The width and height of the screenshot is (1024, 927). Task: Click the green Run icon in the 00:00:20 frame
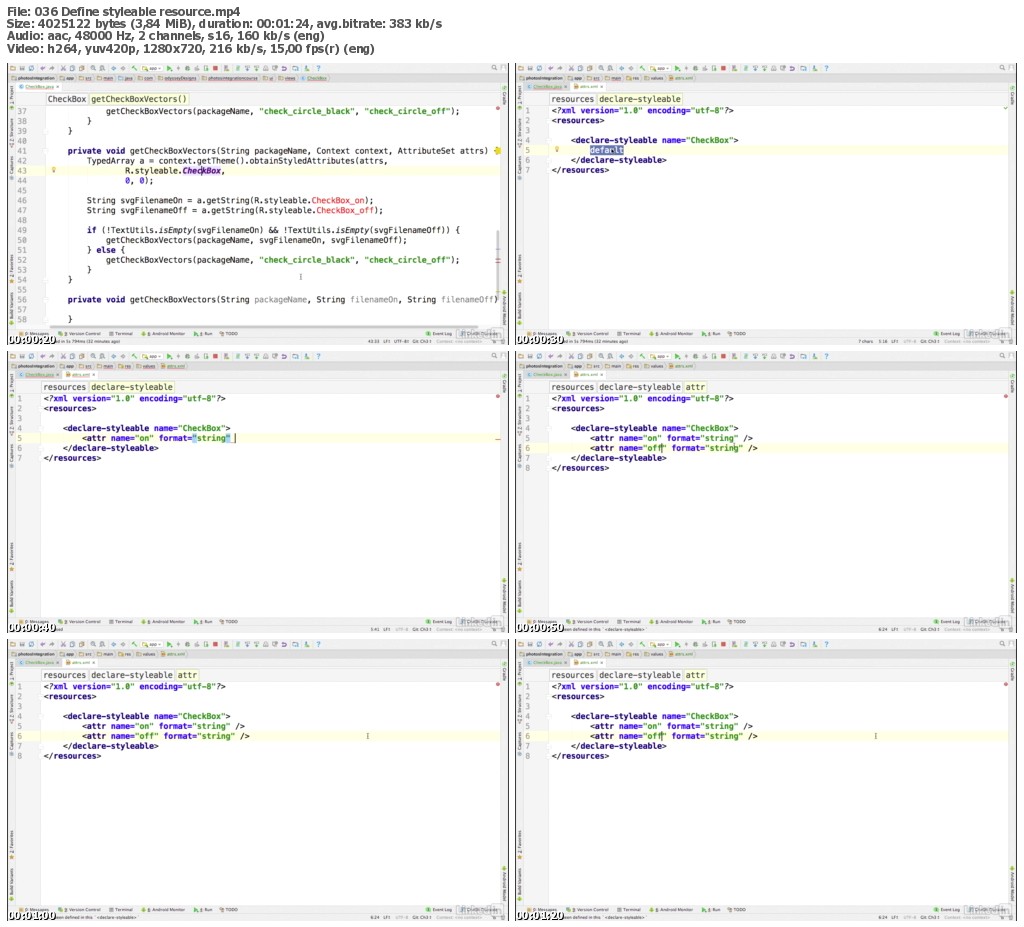coord(170,68)
